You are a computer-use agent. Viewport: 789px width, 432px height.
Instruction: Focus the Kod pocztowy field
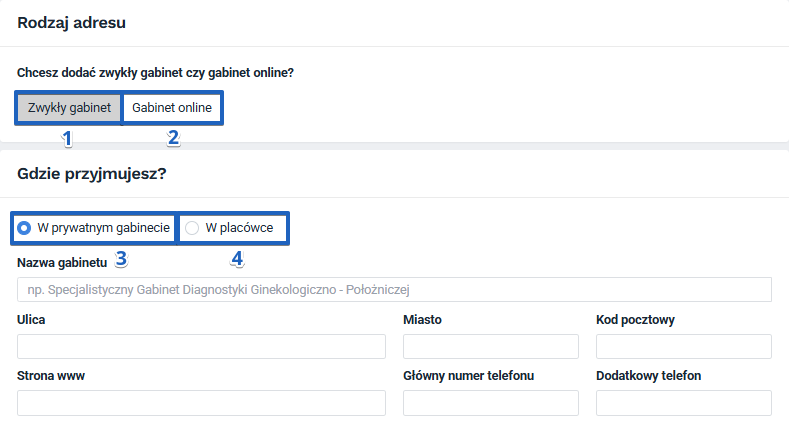pyautogui.click(x=683, y=346)
